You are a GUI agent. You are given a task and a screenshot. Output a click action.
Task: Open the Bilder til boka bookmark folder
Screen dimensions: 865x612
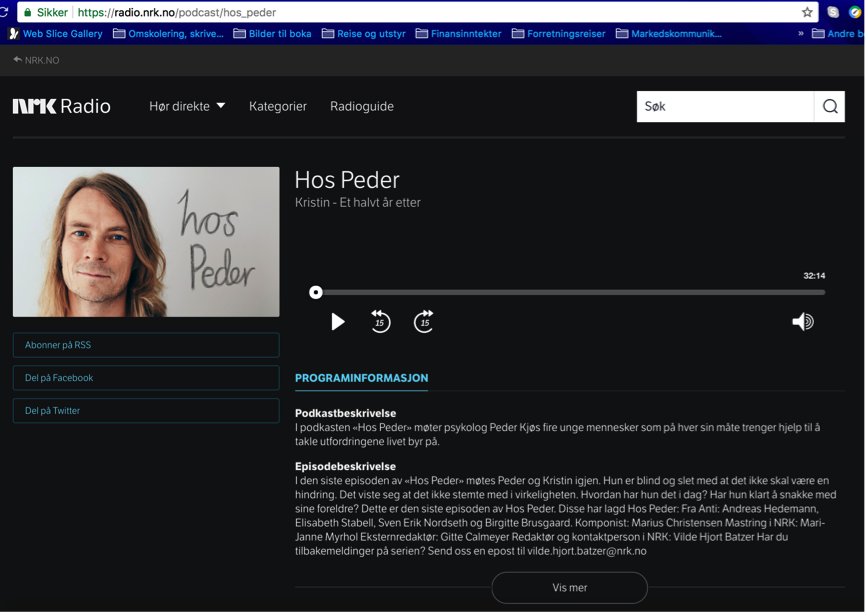[x=272, y=34]
